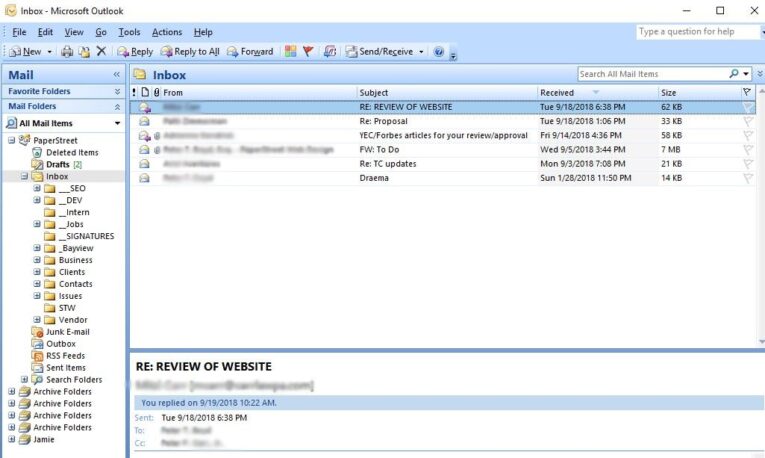Sort messages by Received column header
This screenshot has height=458, width=765.
click(x=597, y=92)
